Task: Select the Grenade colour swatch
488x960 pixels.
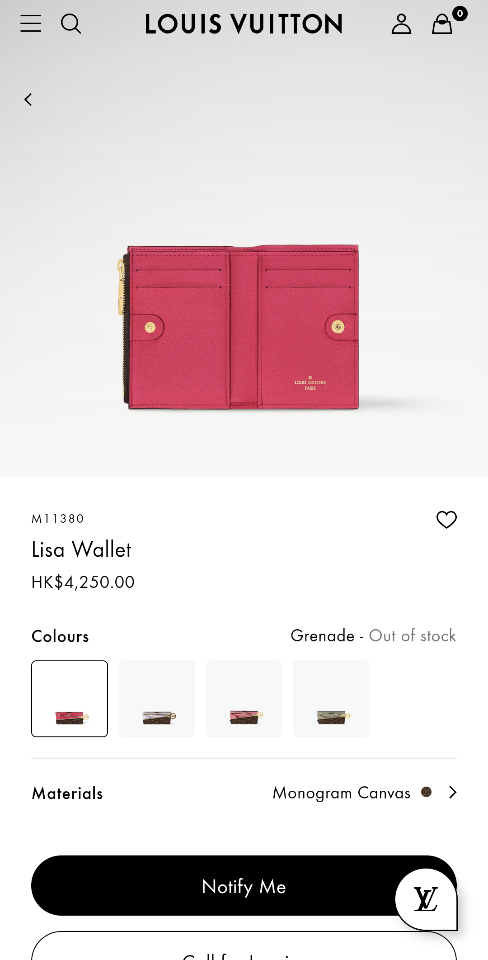Action: tap(70, 699)
